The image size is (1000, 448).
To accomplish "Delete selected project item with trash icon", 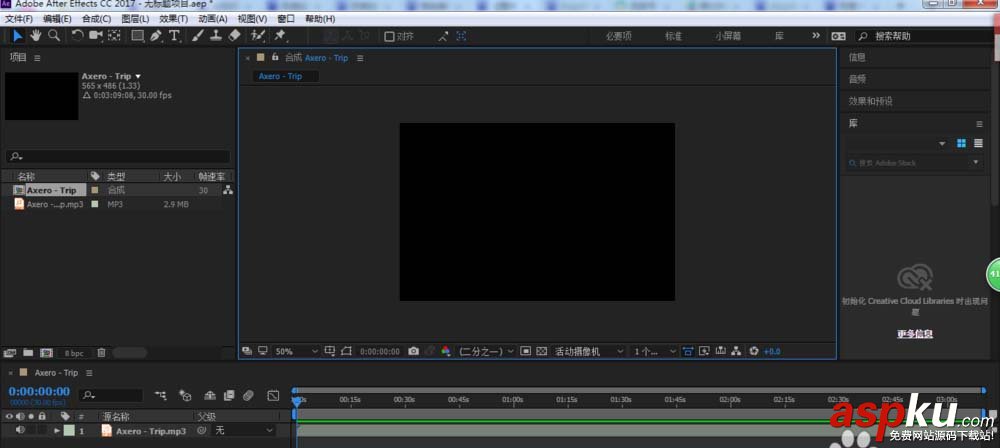I will (101, 352).
